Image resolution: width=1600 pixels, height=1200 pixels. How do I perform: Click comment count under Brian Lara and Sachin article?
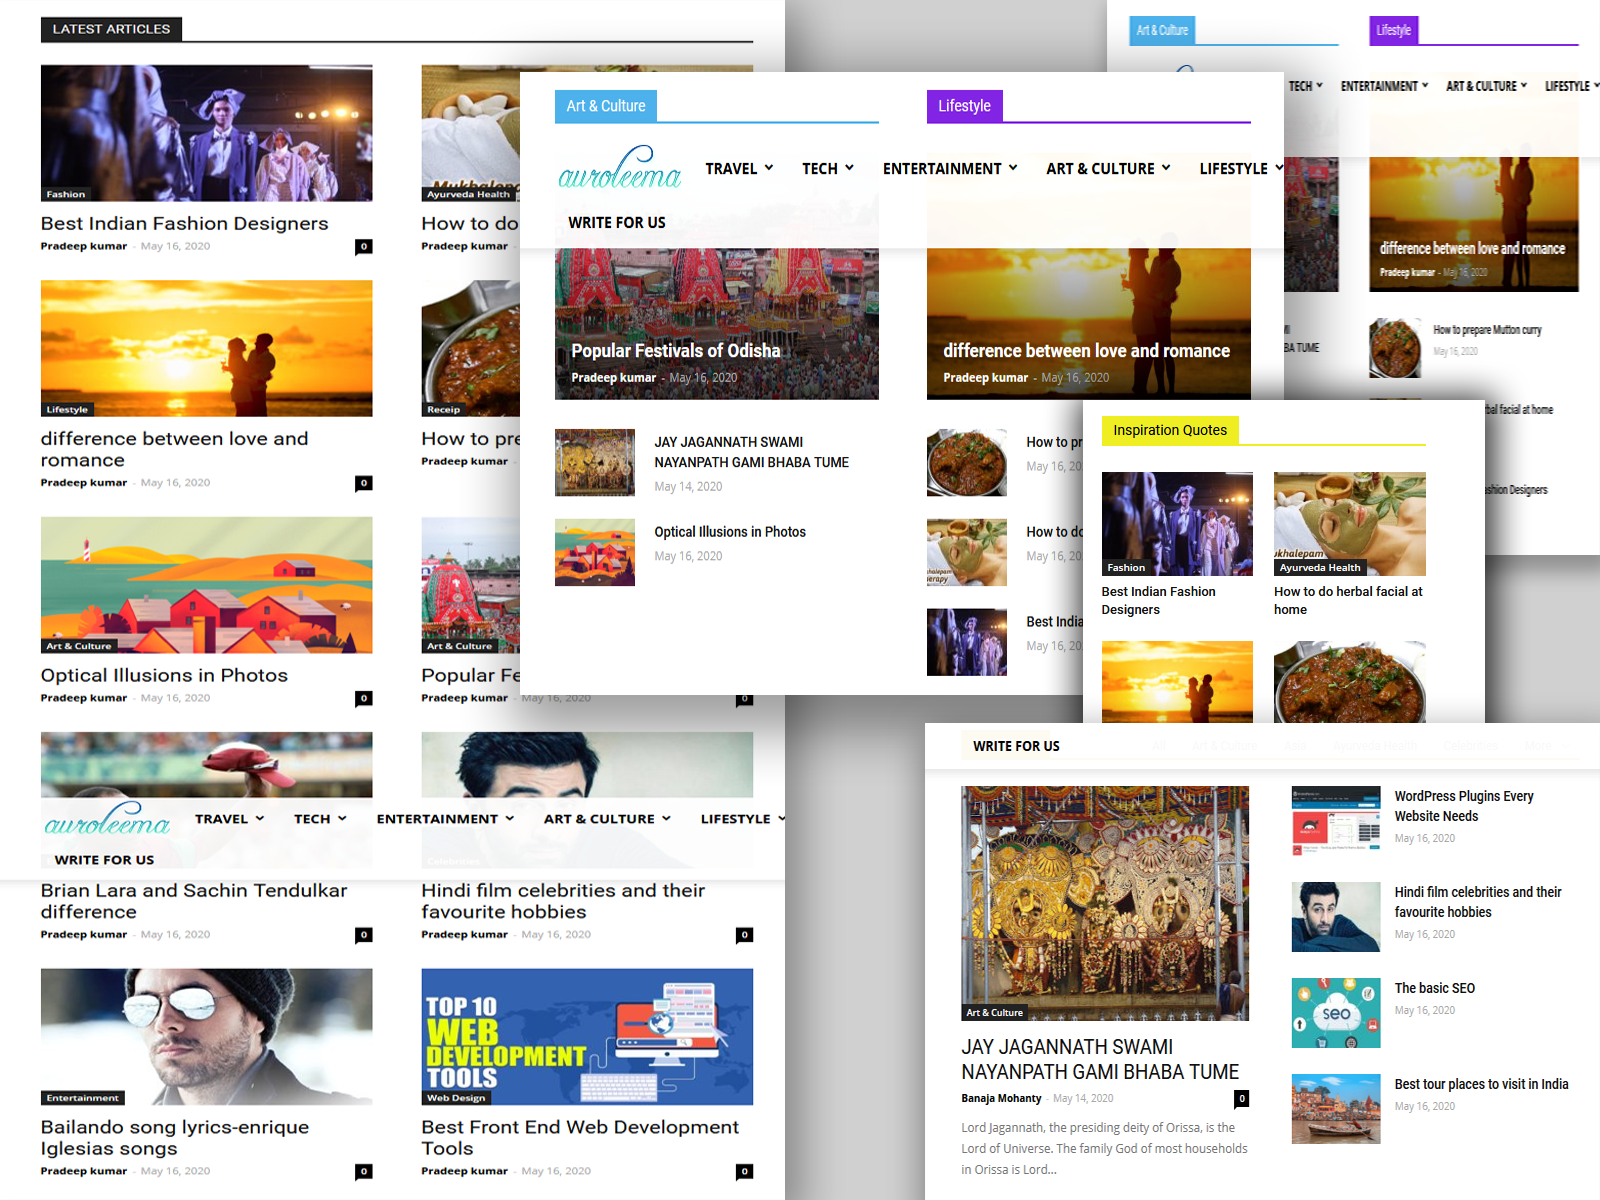tap(364, 935)
